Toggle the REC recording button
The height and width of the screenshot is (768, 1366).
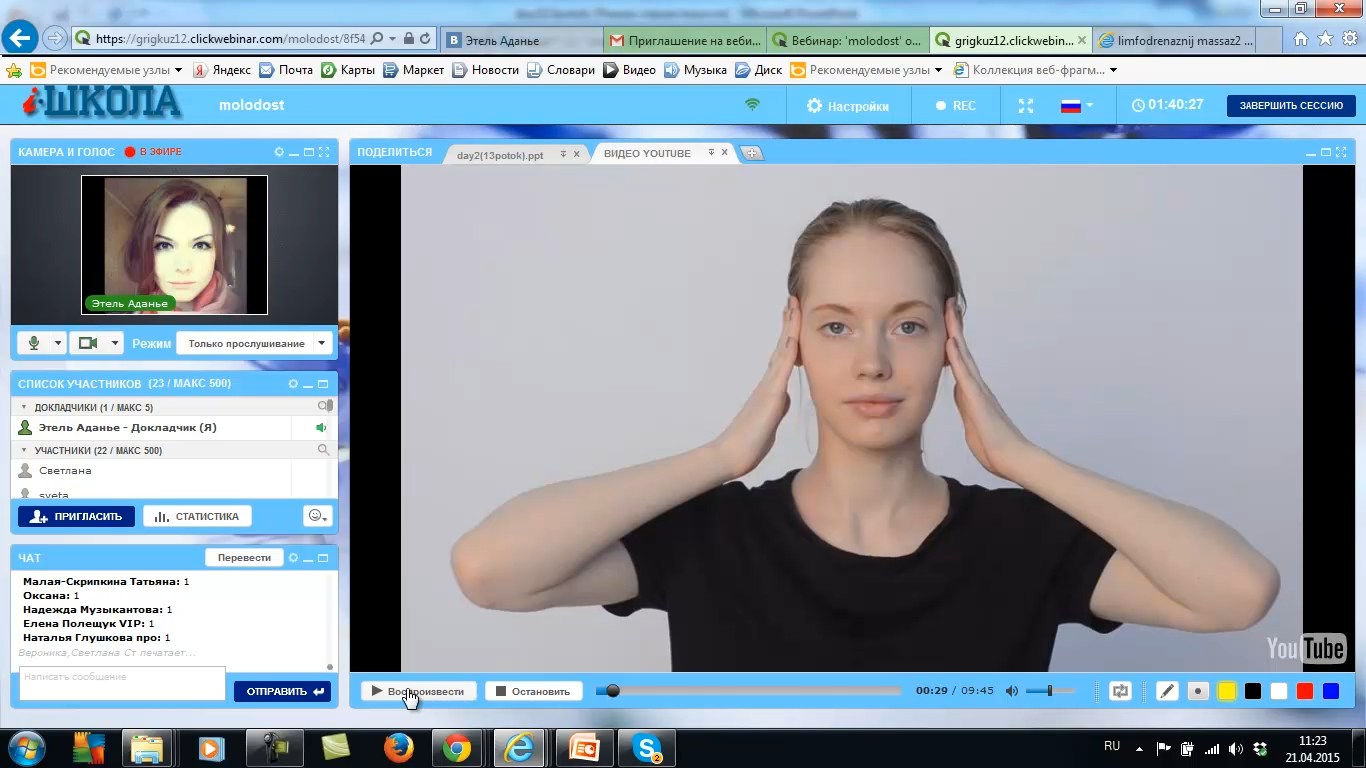[955, 105]
